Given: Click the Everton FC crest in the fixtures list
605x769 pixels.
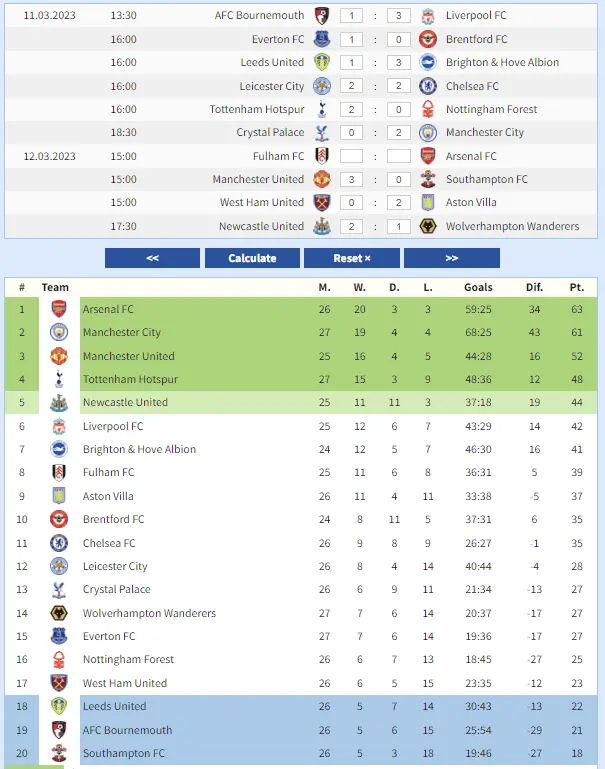Looking at the screenshot, I should [322, 39].
